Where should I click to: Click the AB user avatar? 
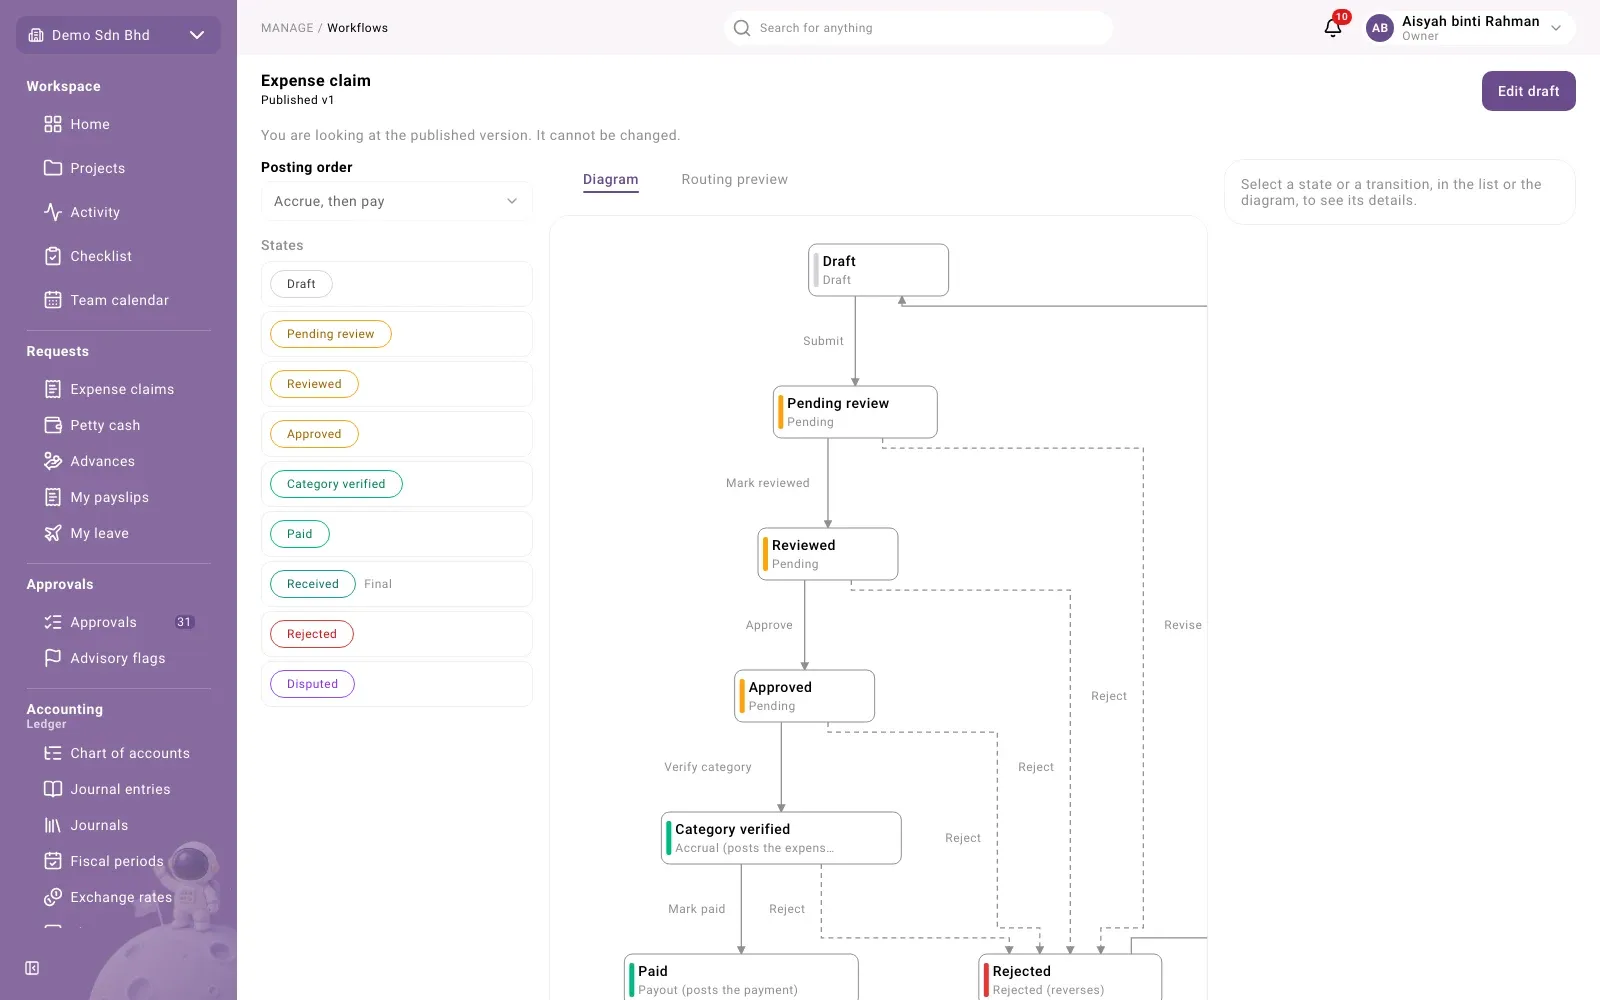[1380, 28]
